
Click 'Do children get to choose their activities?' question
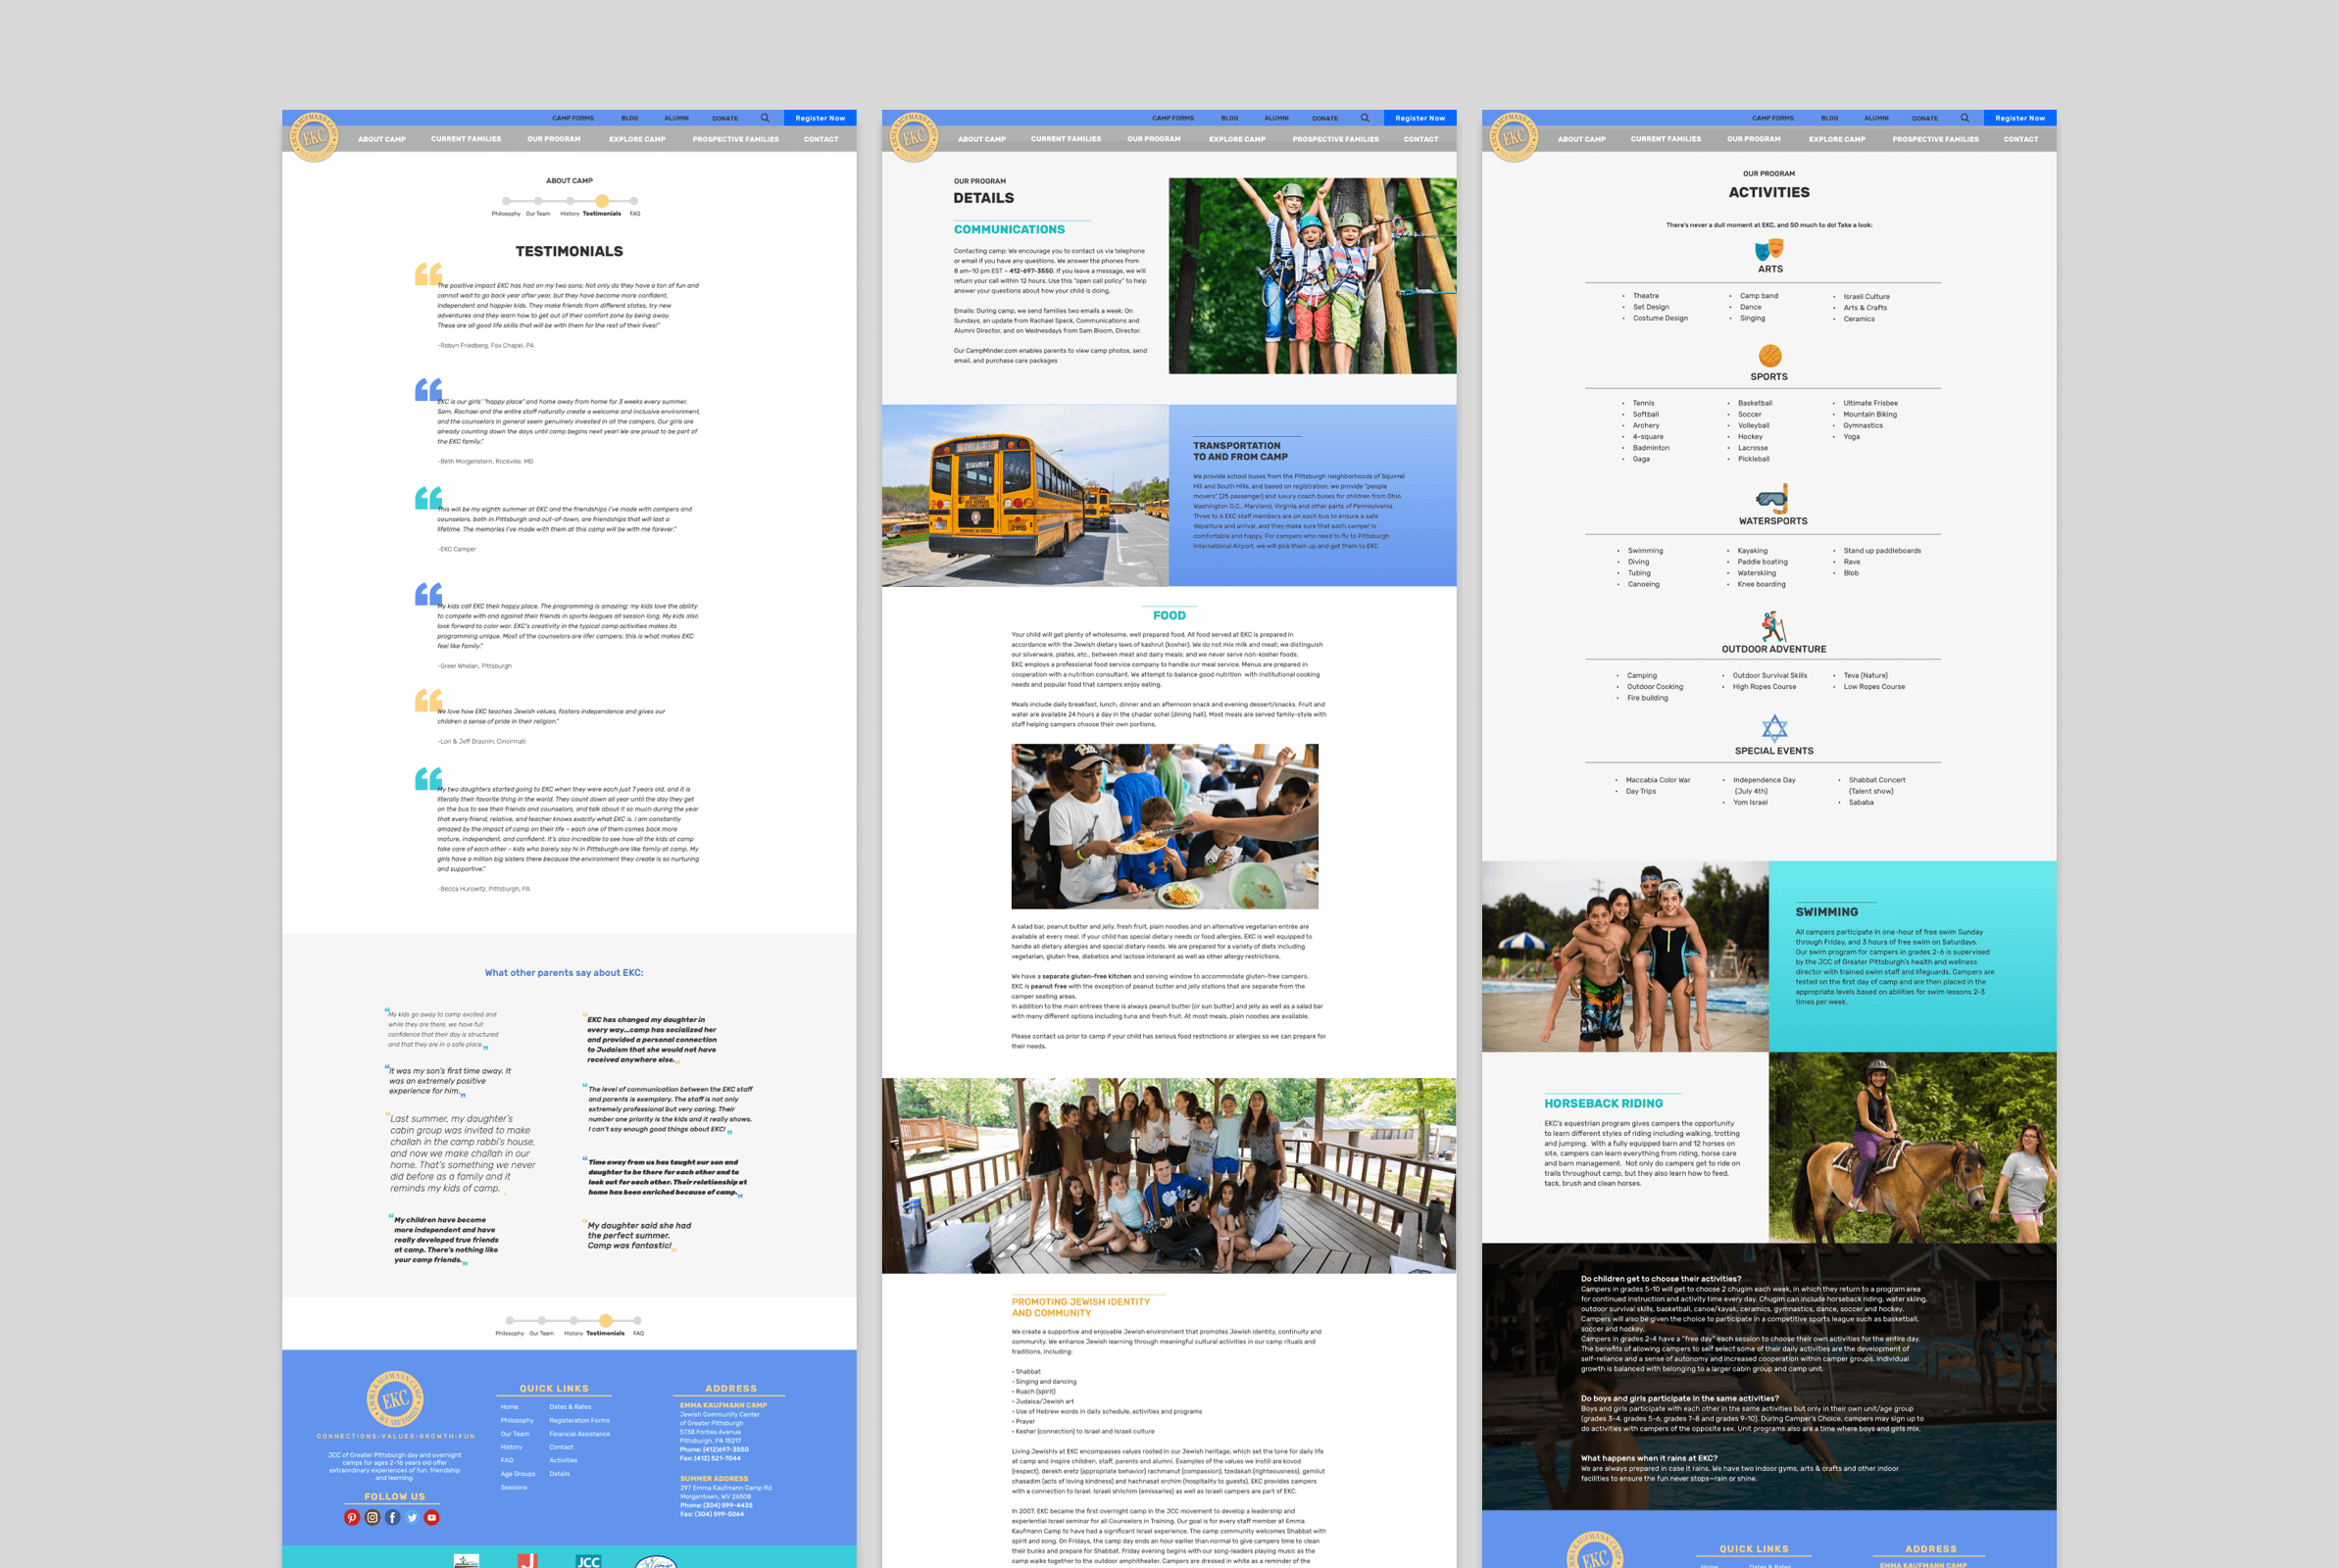(x=1660, y=1279)
